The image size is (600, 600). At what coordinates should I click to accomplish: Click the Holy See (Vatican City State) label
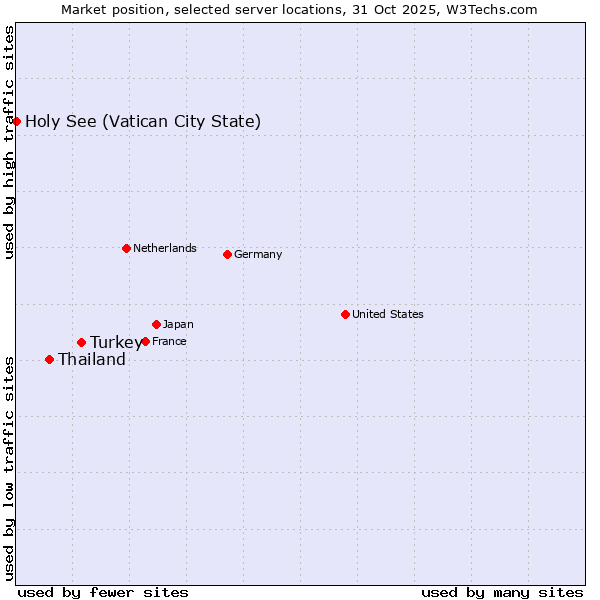click(x=143, y=122)
